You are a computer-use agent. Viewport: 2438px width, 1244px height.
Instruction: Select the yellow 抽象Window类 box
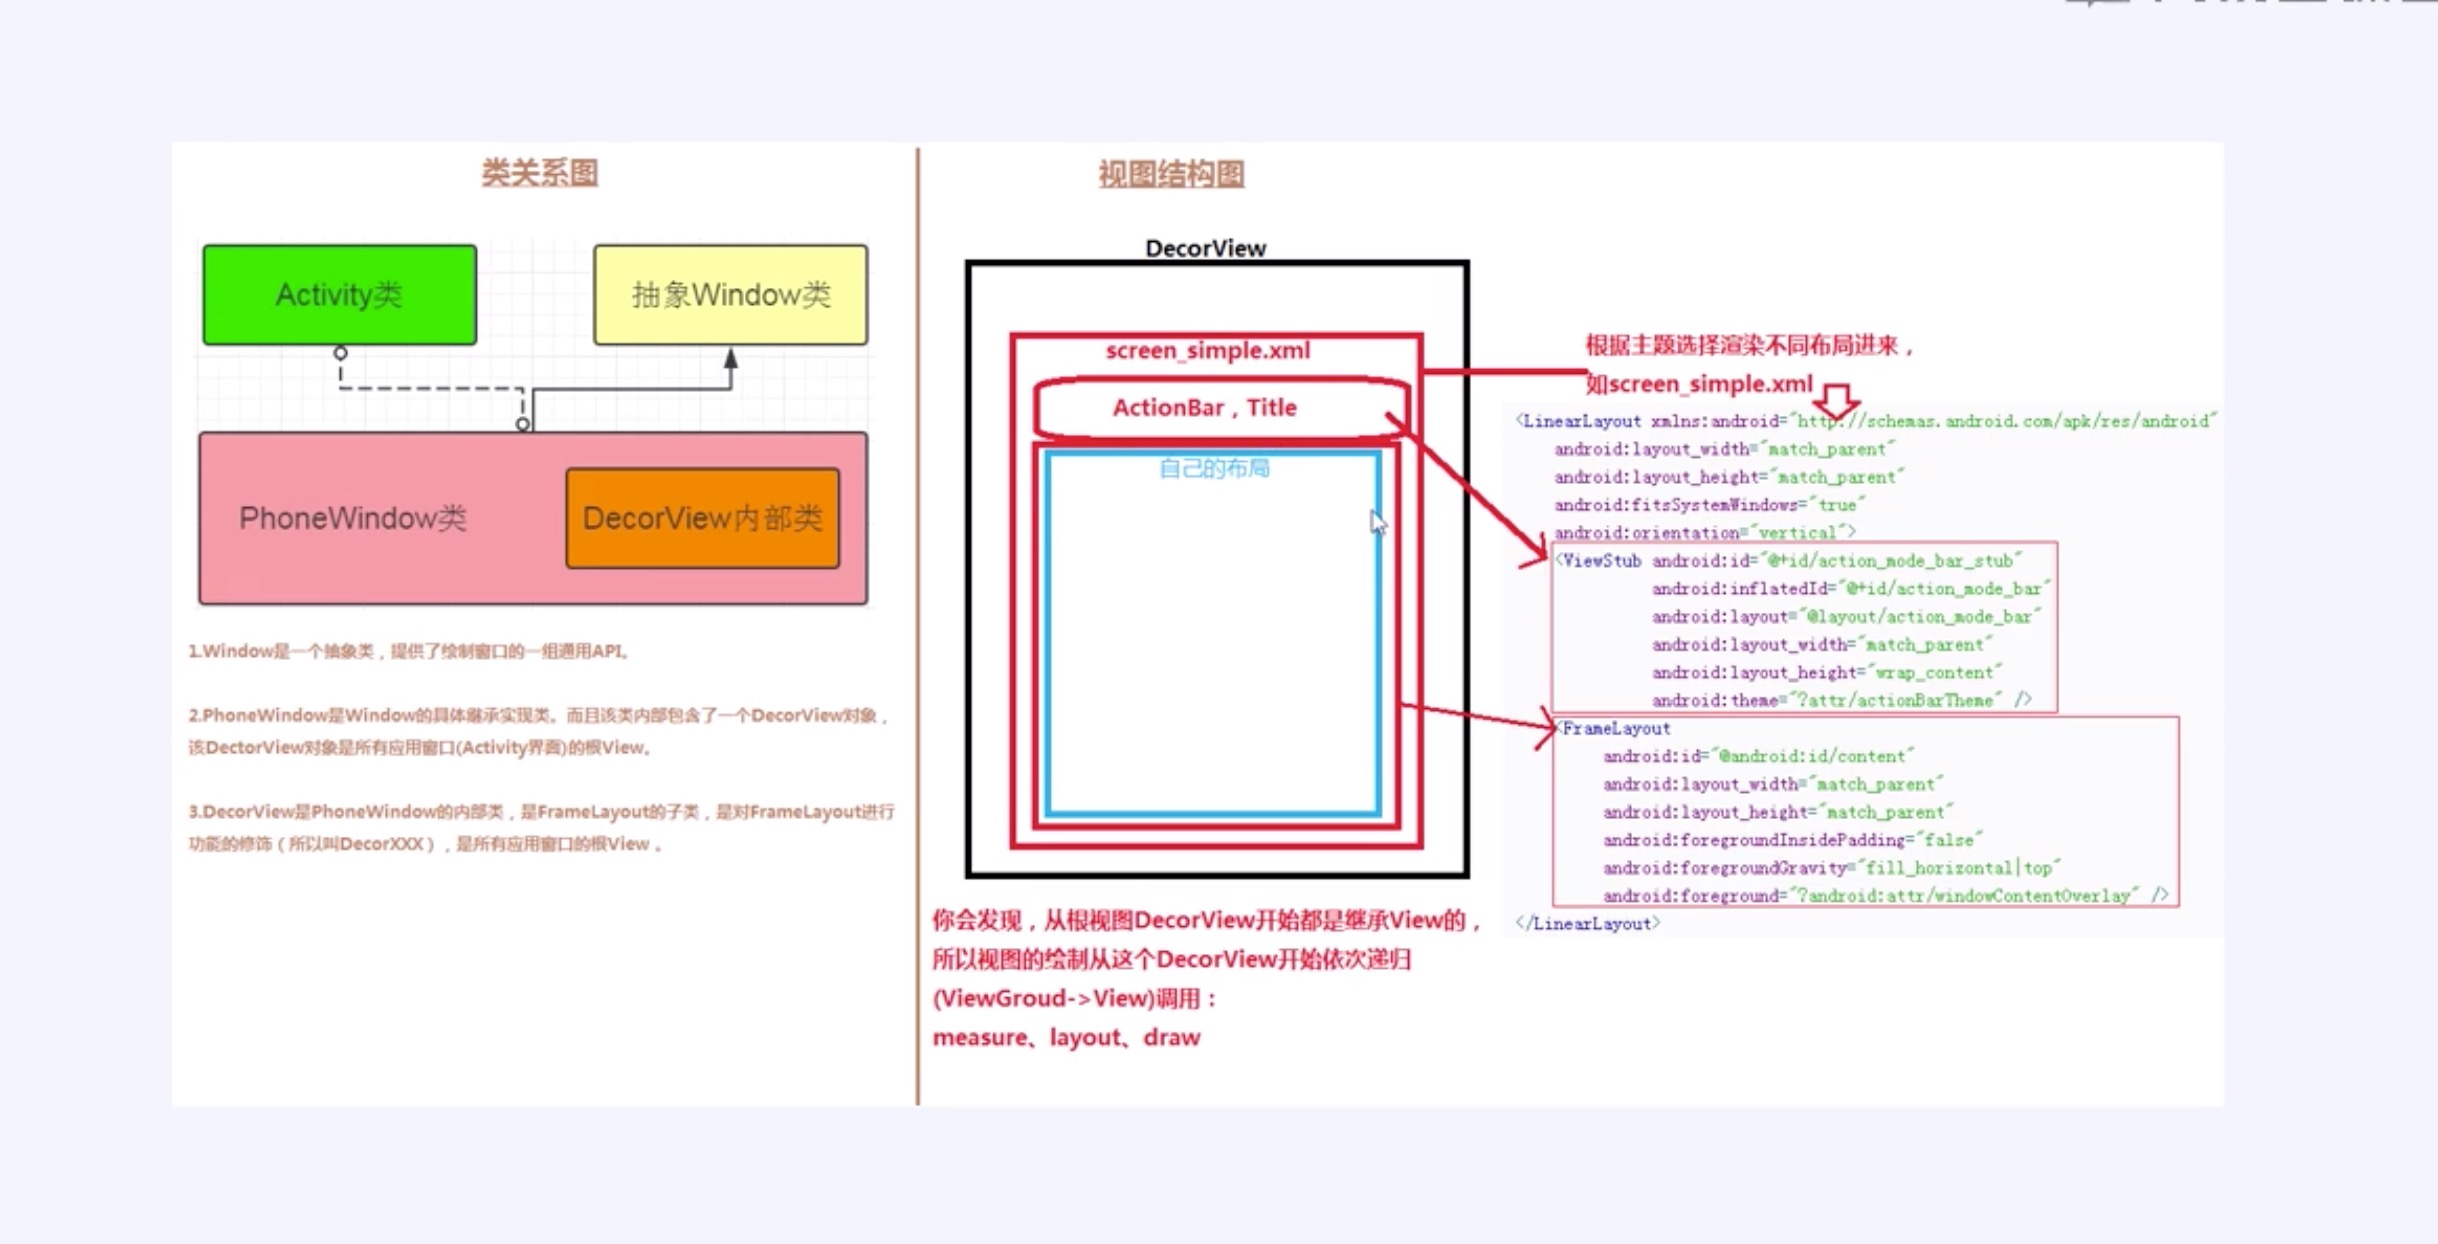[x=730, y=295]
